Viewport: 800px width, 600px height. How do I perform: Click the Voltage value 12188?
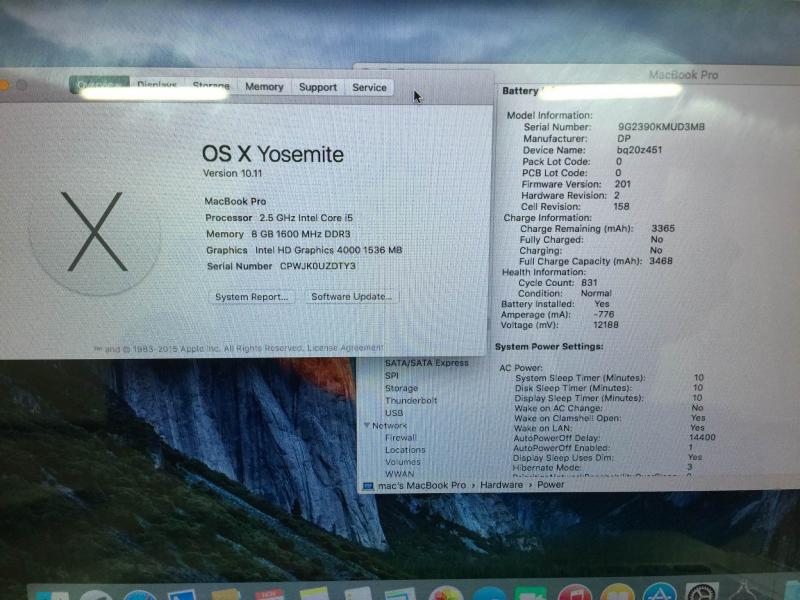coord(606,325)
